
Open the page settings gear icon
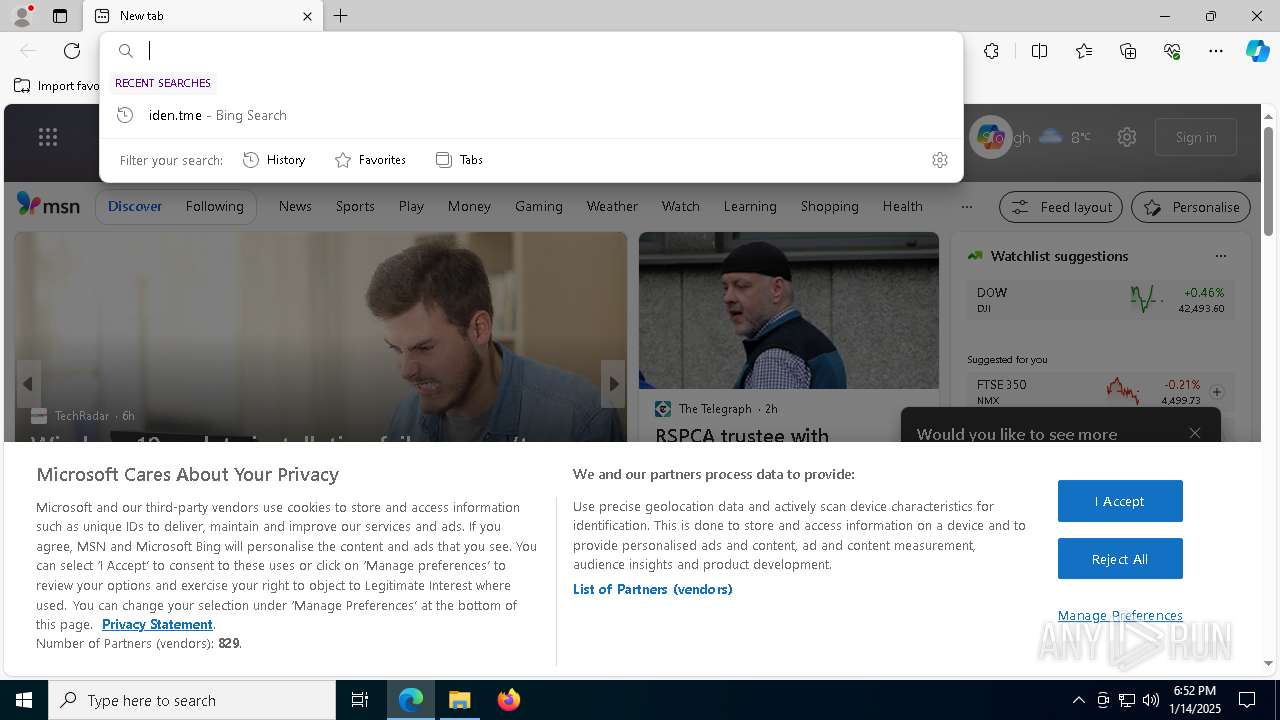(x=1127, y=137)
